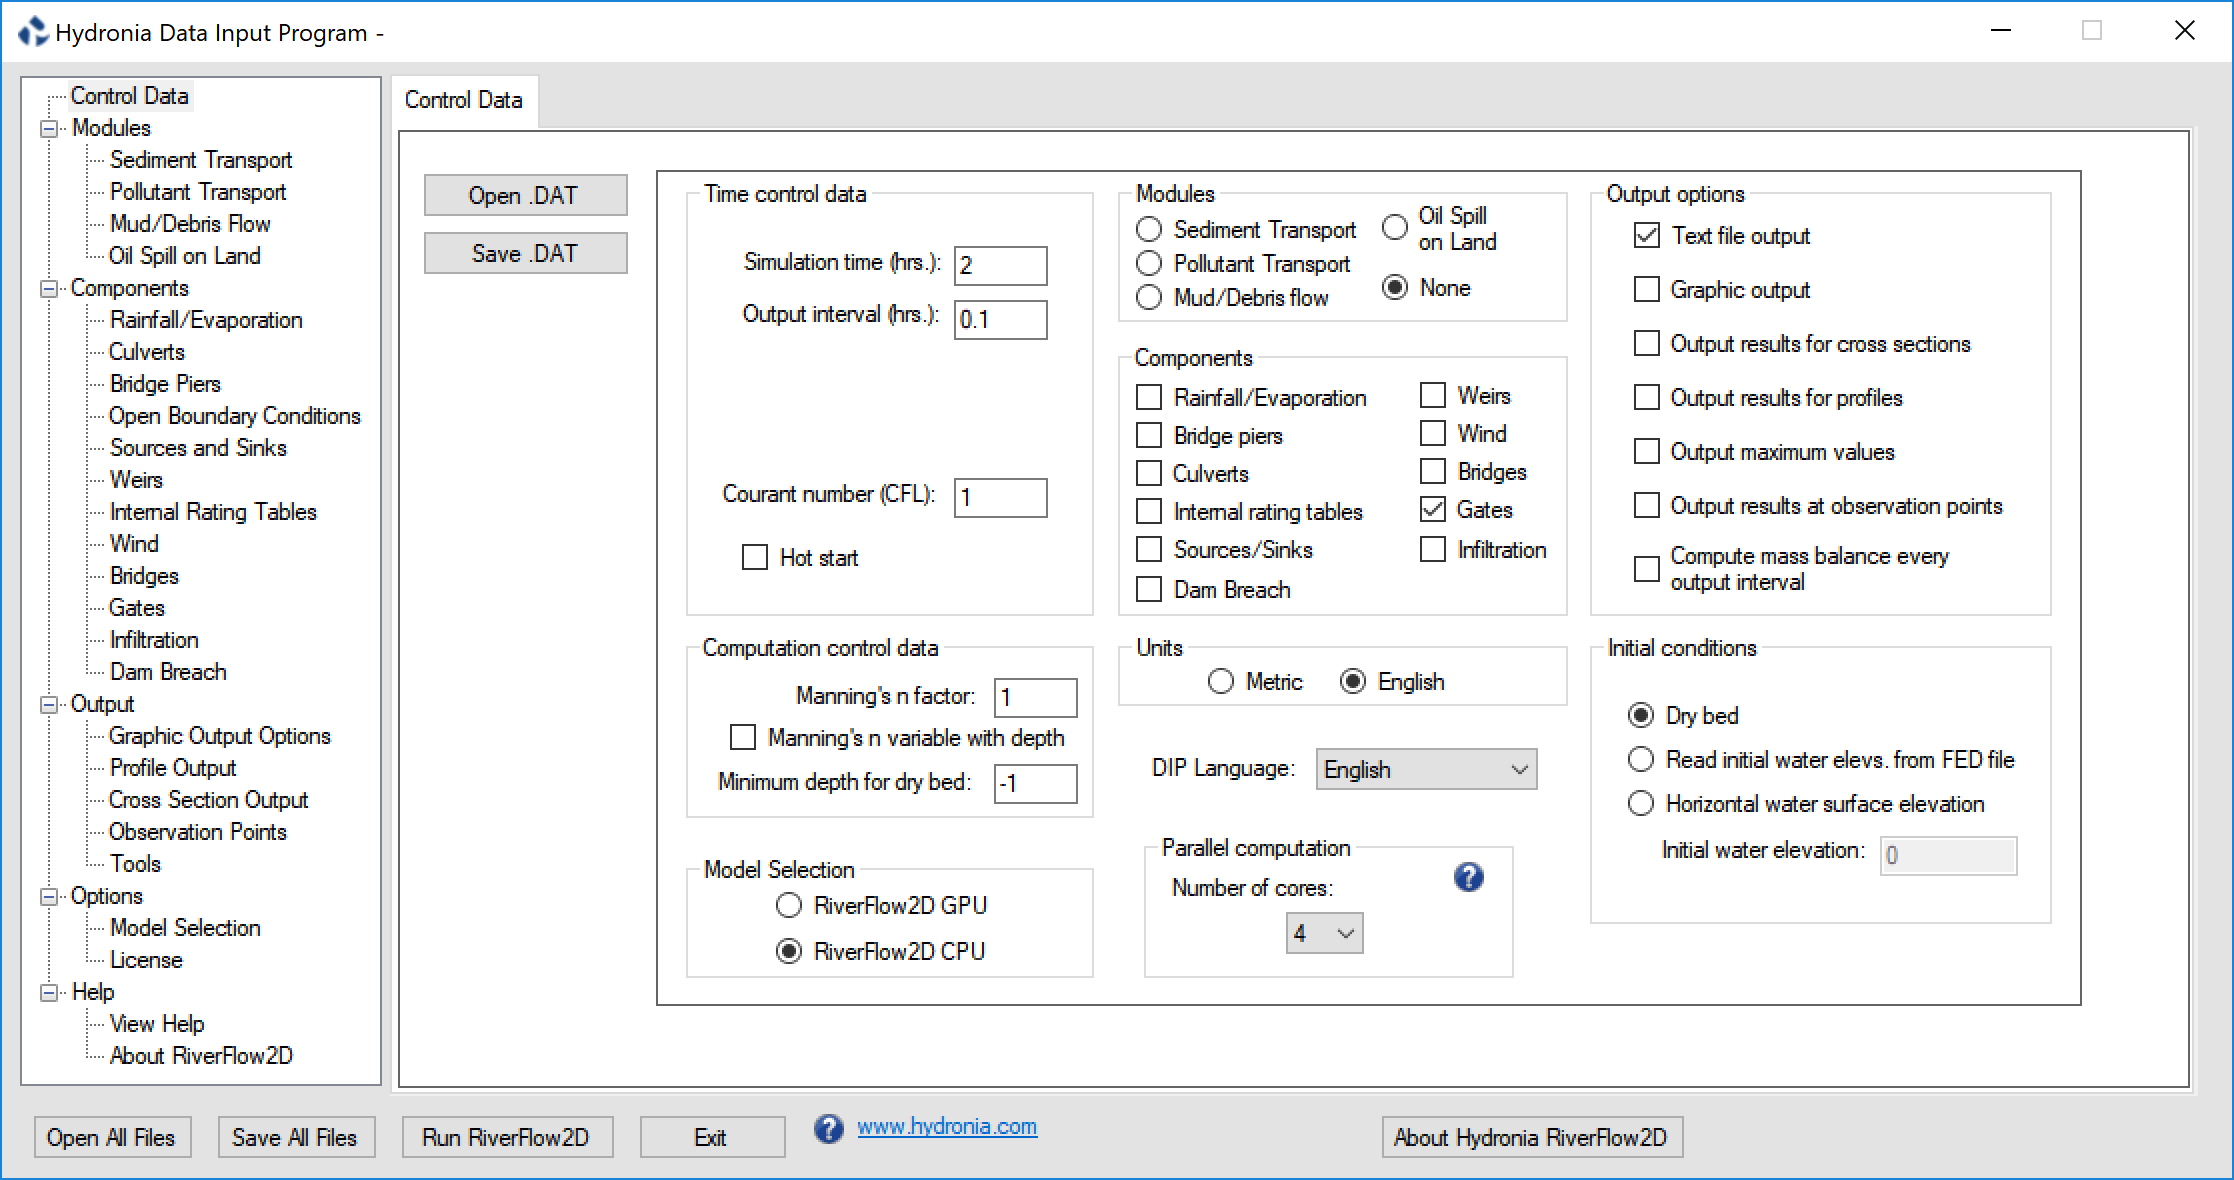Select Pollutant Transport module radio button

pos(1149,263)
